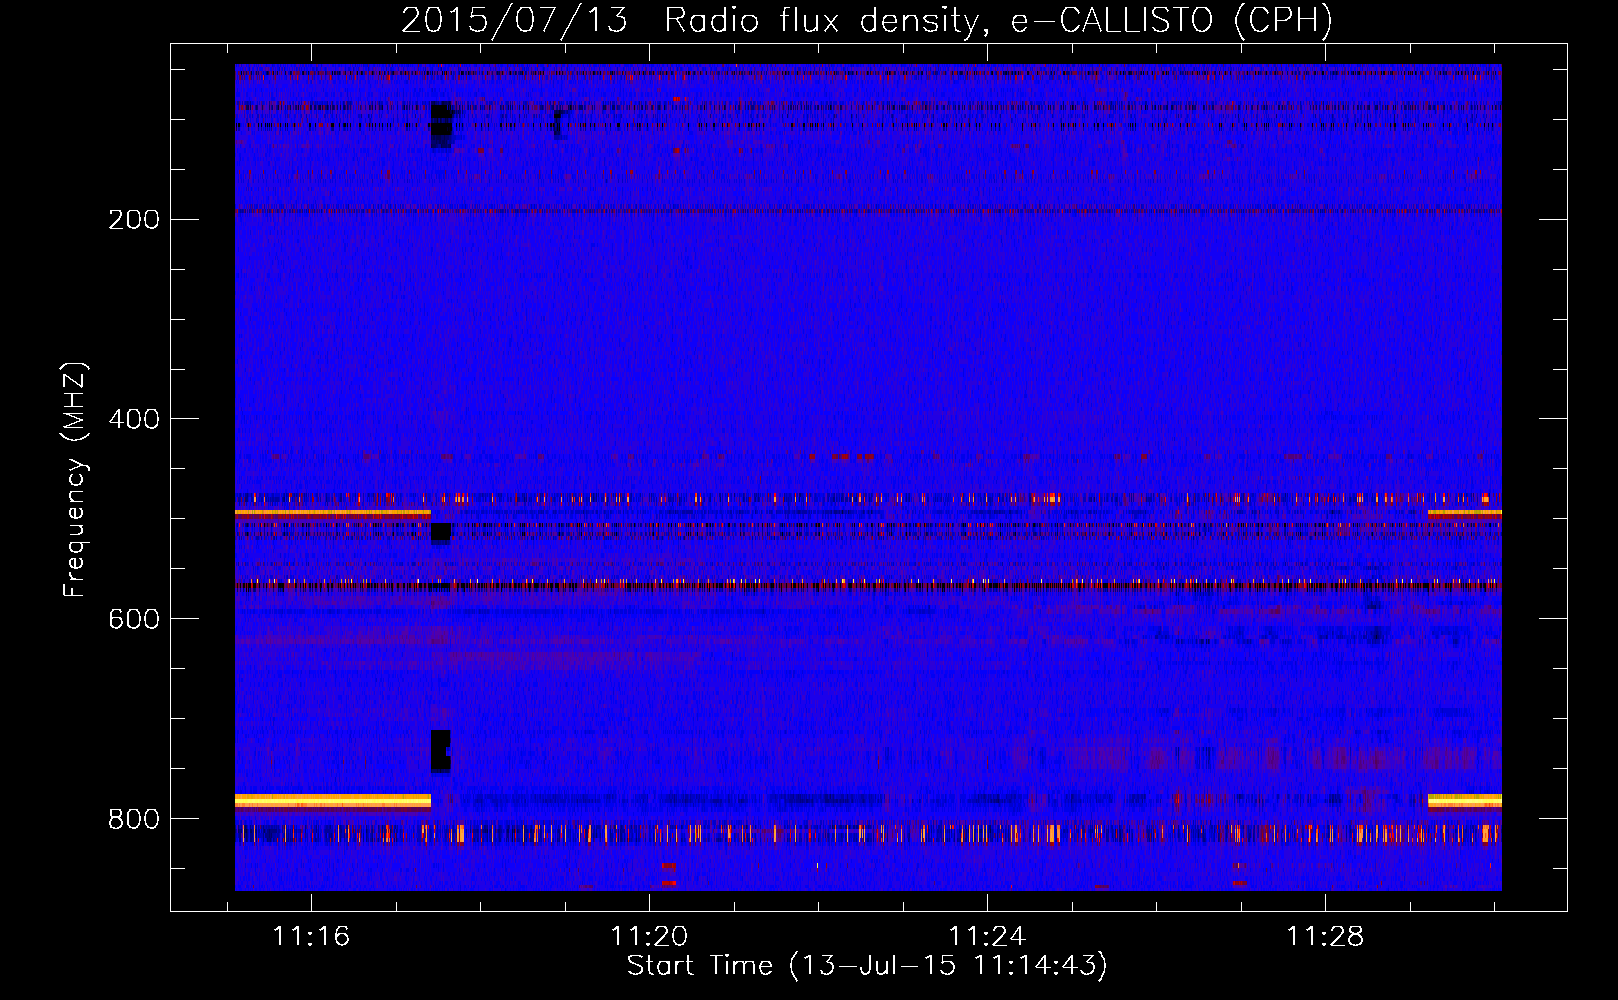Click the orange band near 500 MHz at left

(333, 513)
